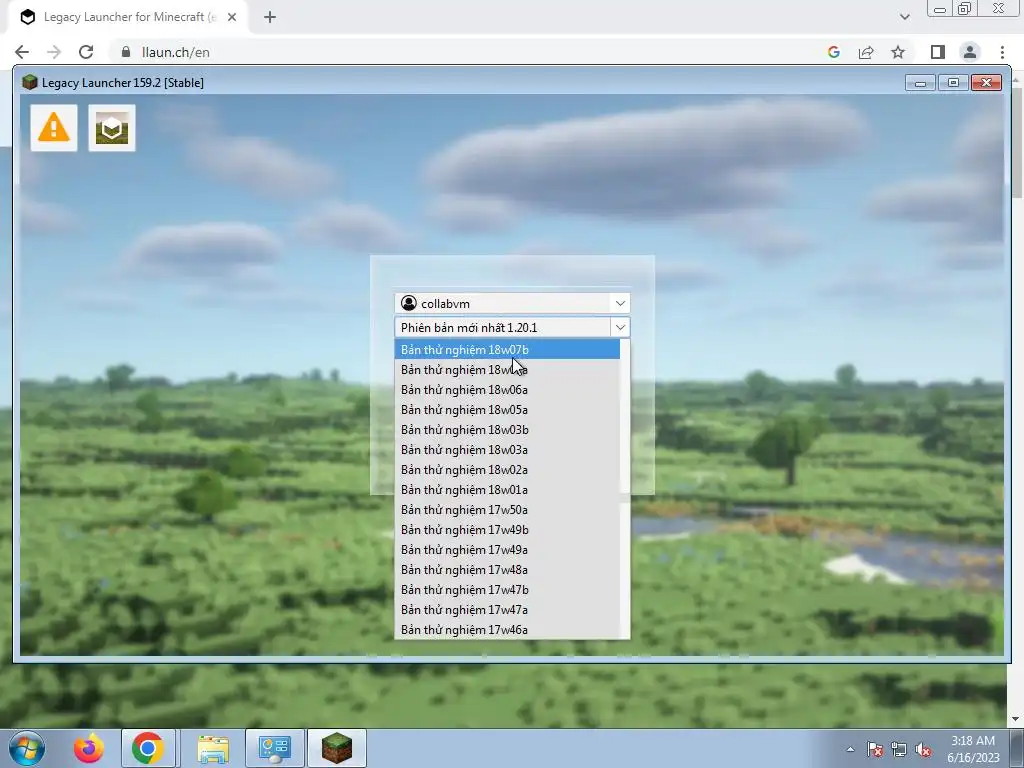
Task: Open Chrome side panel icon
Action: (938, 52)
